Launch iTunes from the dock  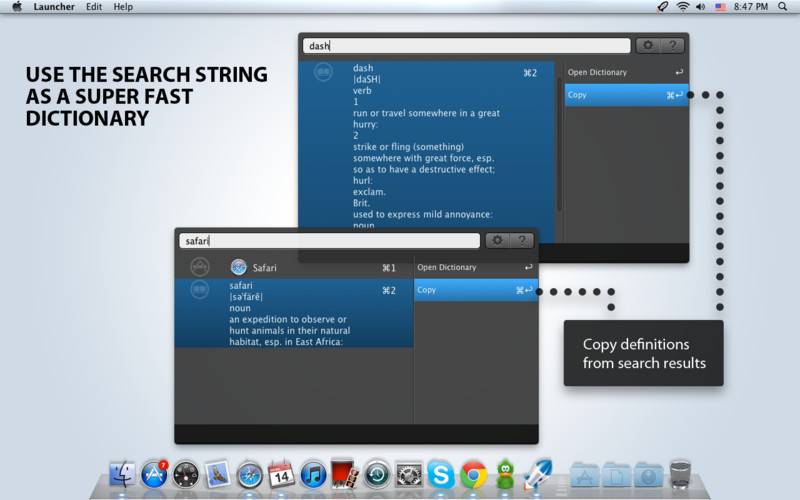click(x=313, y=475)
